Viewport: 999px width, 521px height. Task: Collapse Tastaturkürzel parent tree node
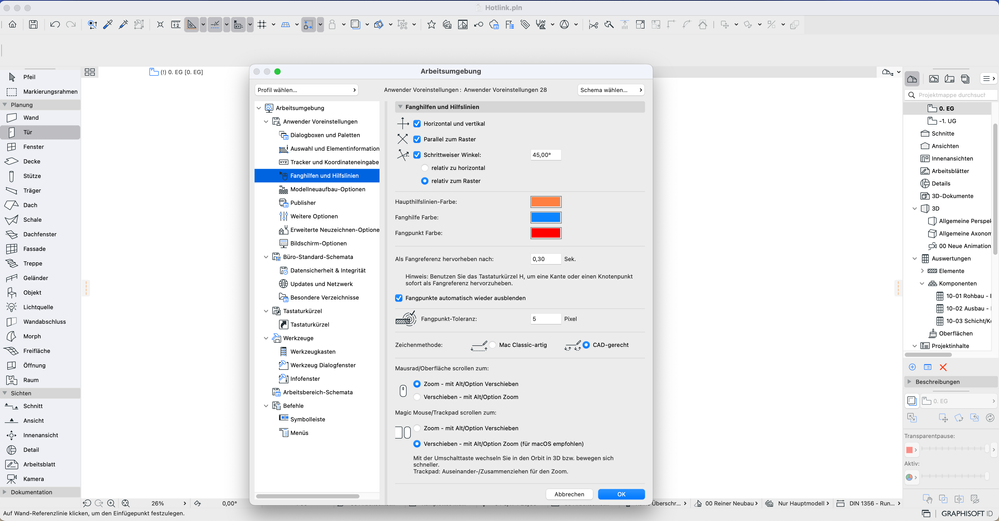tap(266, 311)
